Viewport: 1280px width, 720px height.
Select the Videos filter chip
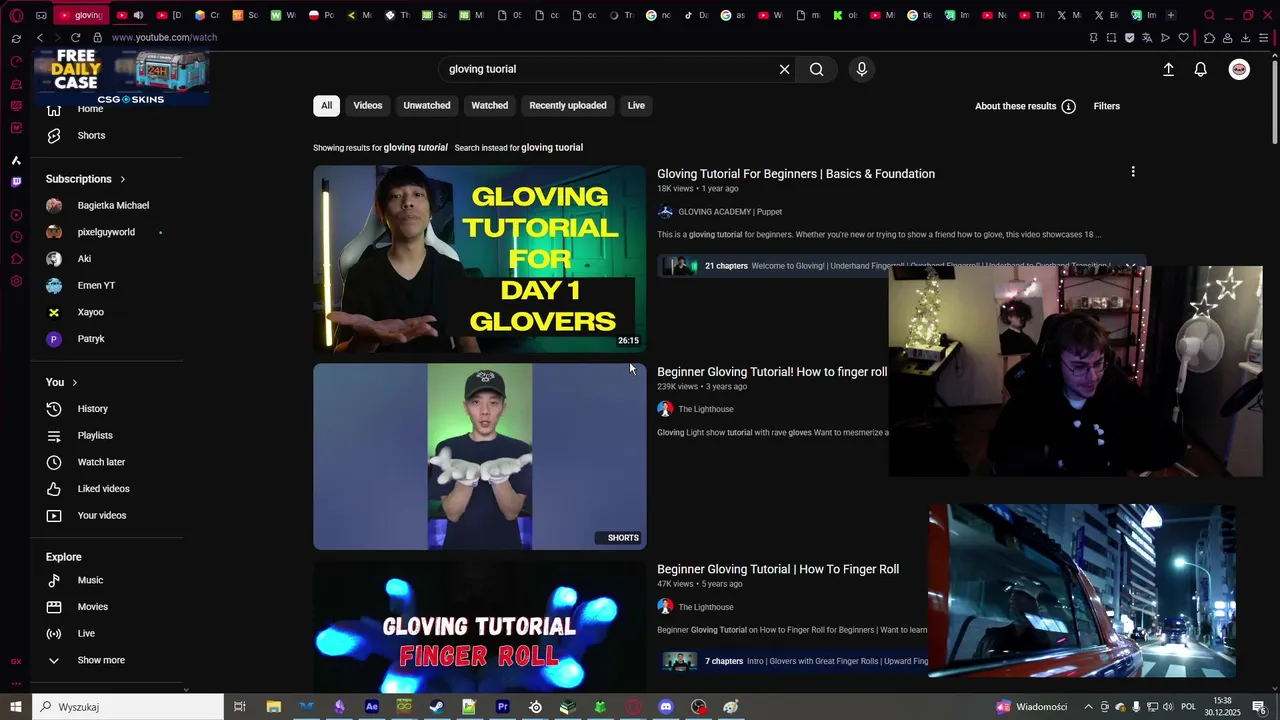[x=368, y=105]
